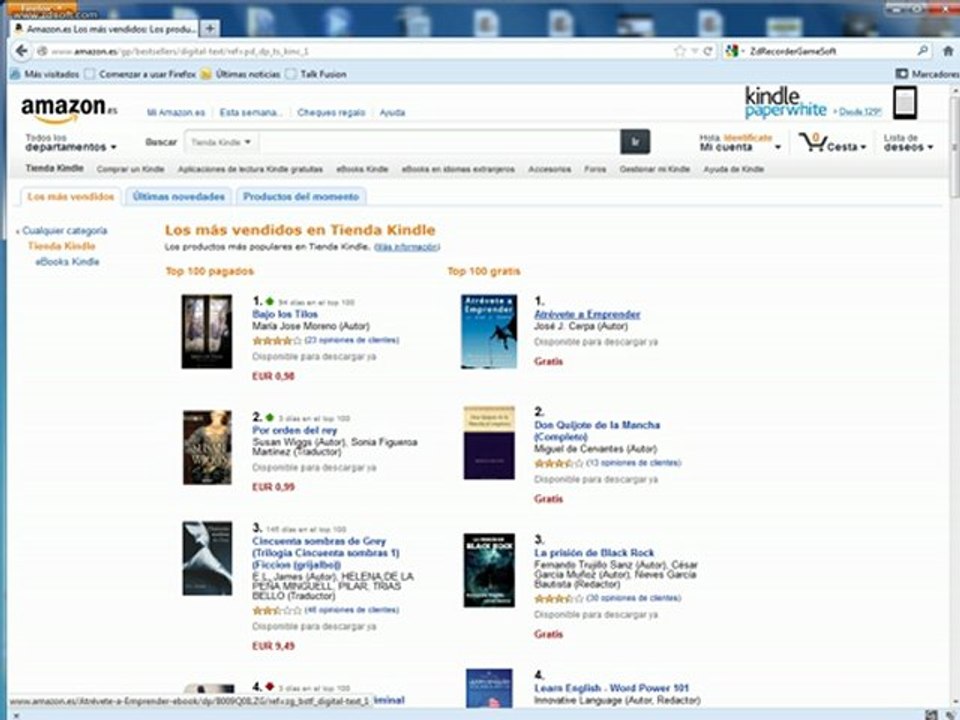The width and height of the screenshot is (960, 720).
Task: Select the Amazon.es browser tab
Action: (x=105, y=29)
